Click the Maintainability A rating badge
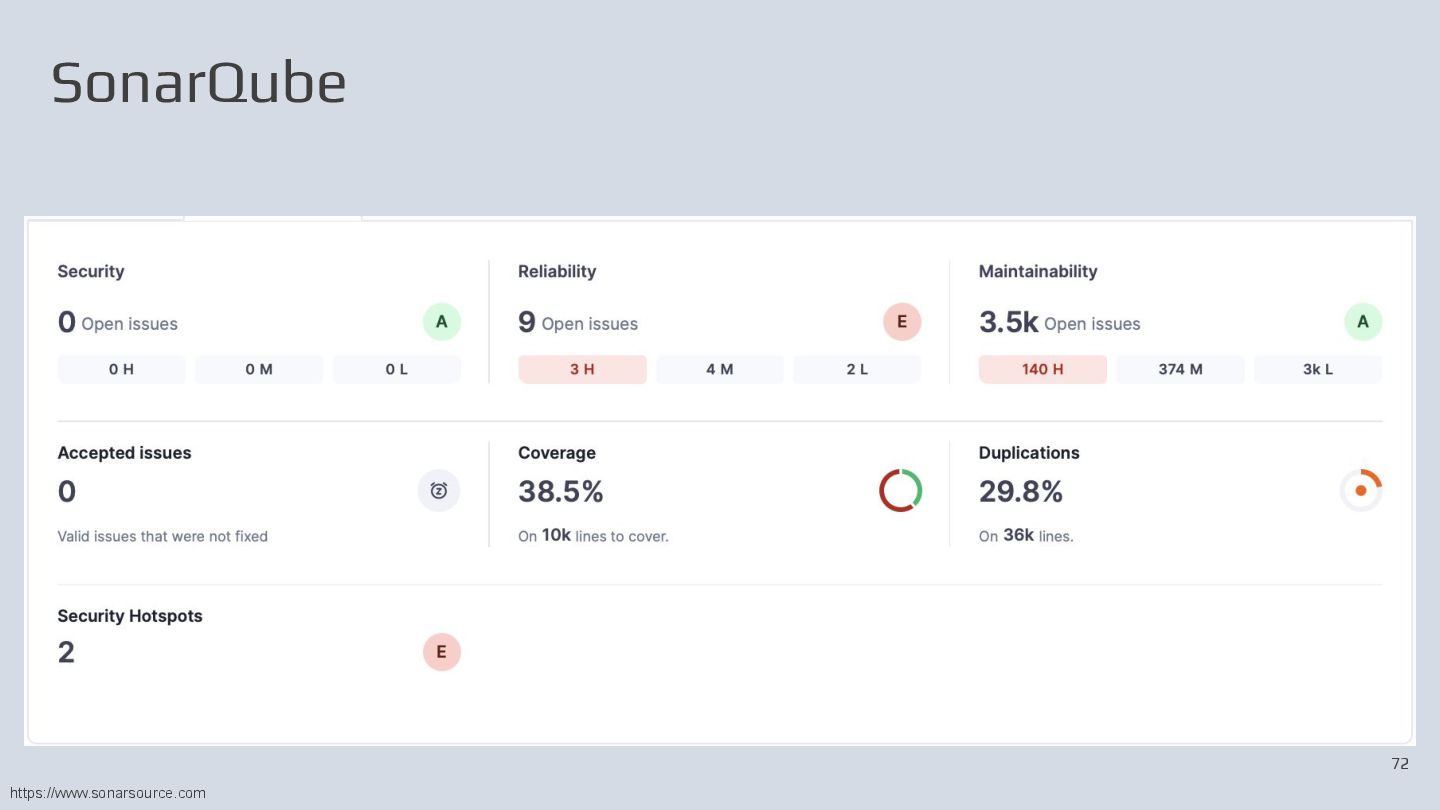1440x810 pixels. pos(1362,322)
